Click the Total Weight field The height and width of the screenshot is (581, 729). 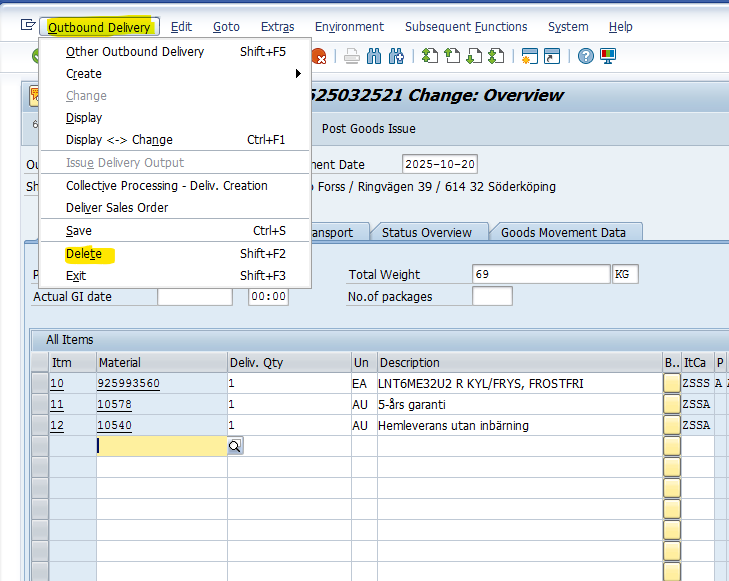click(x=541, y=274)
